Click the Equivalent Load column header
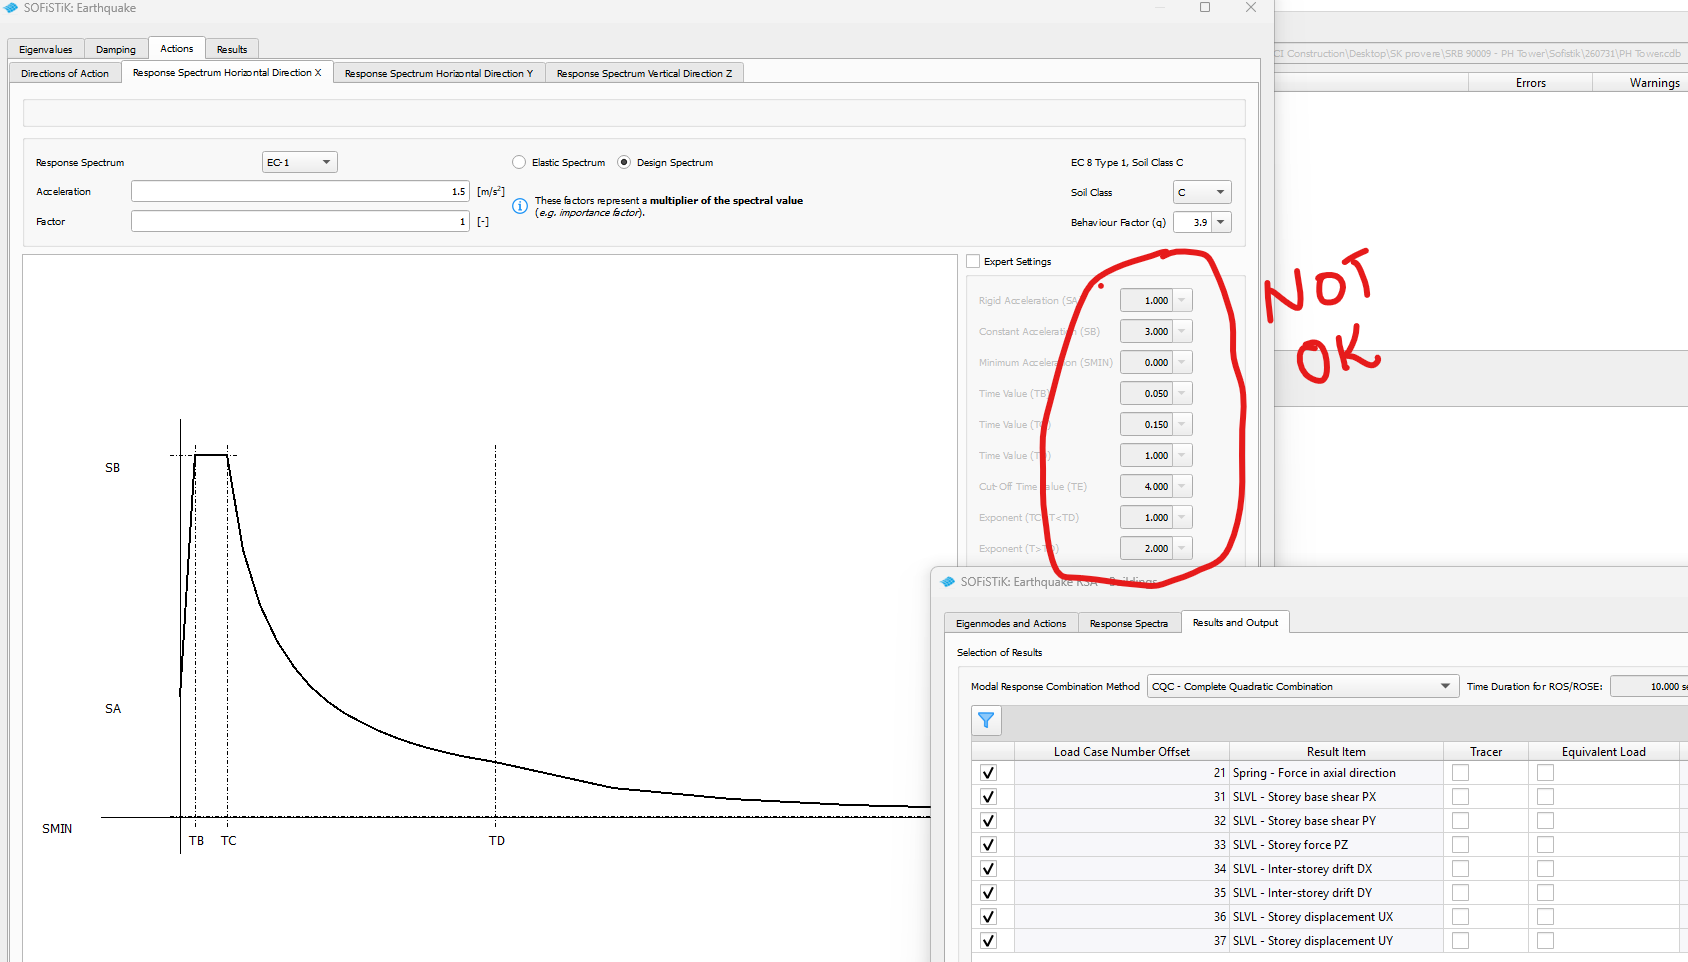 1604,752
